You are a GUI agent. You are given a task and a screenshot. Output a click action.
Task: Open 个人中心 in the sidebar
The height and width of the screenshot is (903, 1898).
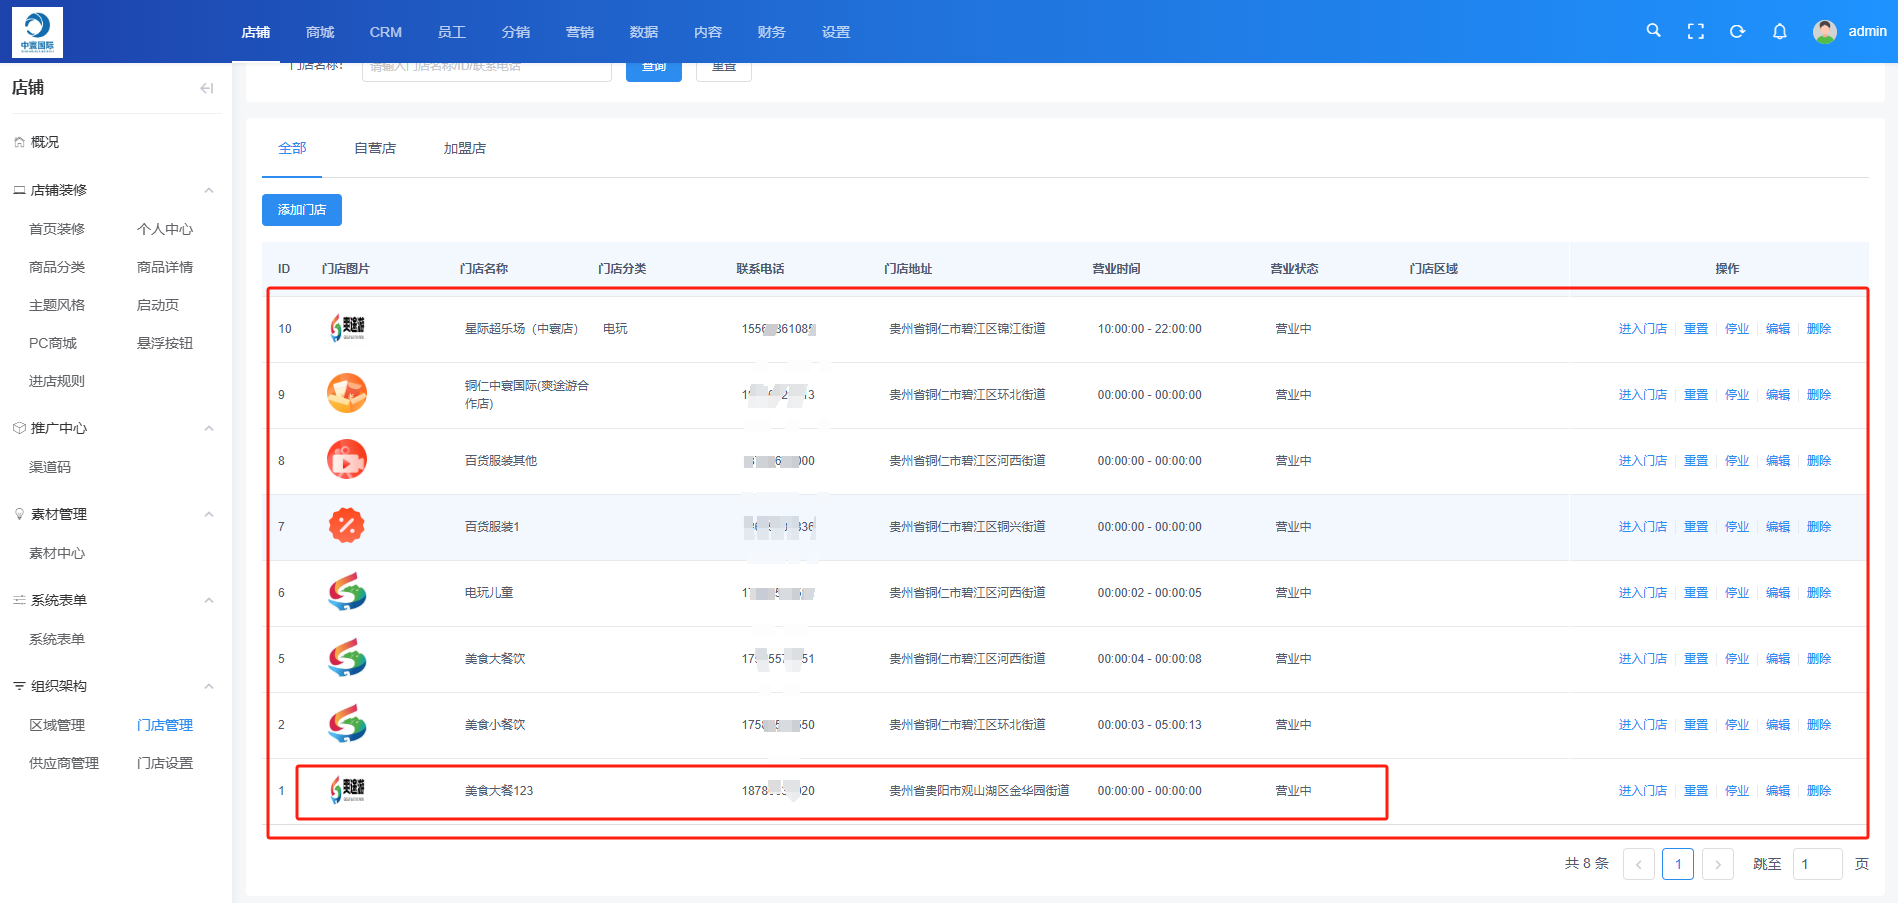[x=165, y=229]
